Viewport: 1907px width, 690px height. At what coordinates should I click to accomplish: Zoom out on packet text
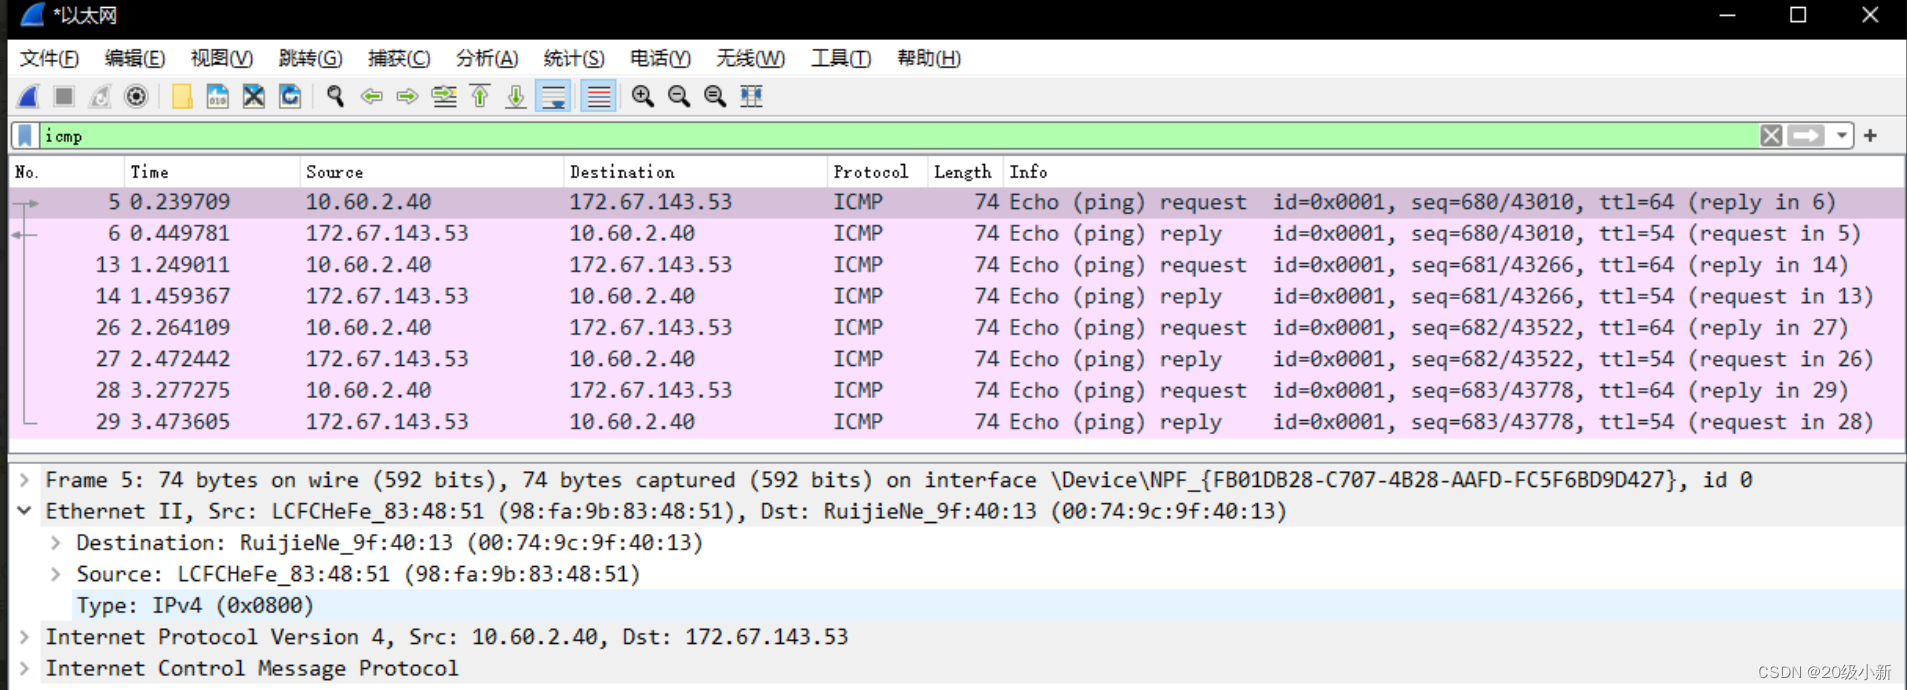(x=679, y=96)
